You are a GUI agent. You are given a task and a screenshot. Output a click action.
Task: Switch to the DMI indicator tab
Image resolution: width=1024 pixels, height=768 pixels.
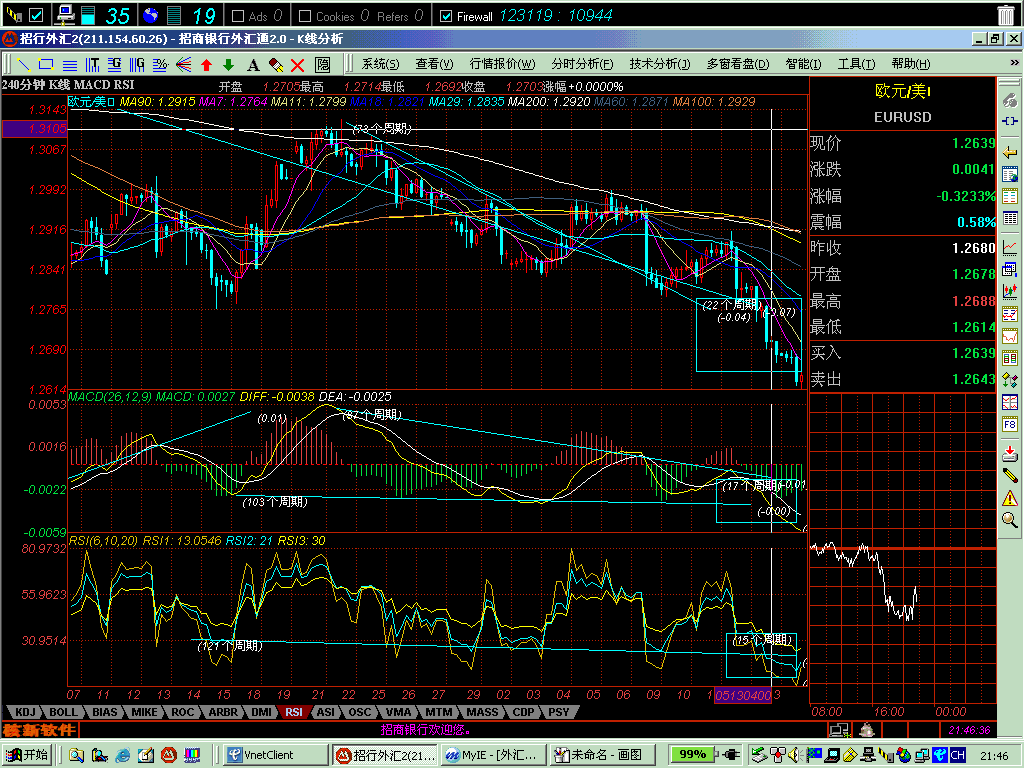click(x=261, y=712)
